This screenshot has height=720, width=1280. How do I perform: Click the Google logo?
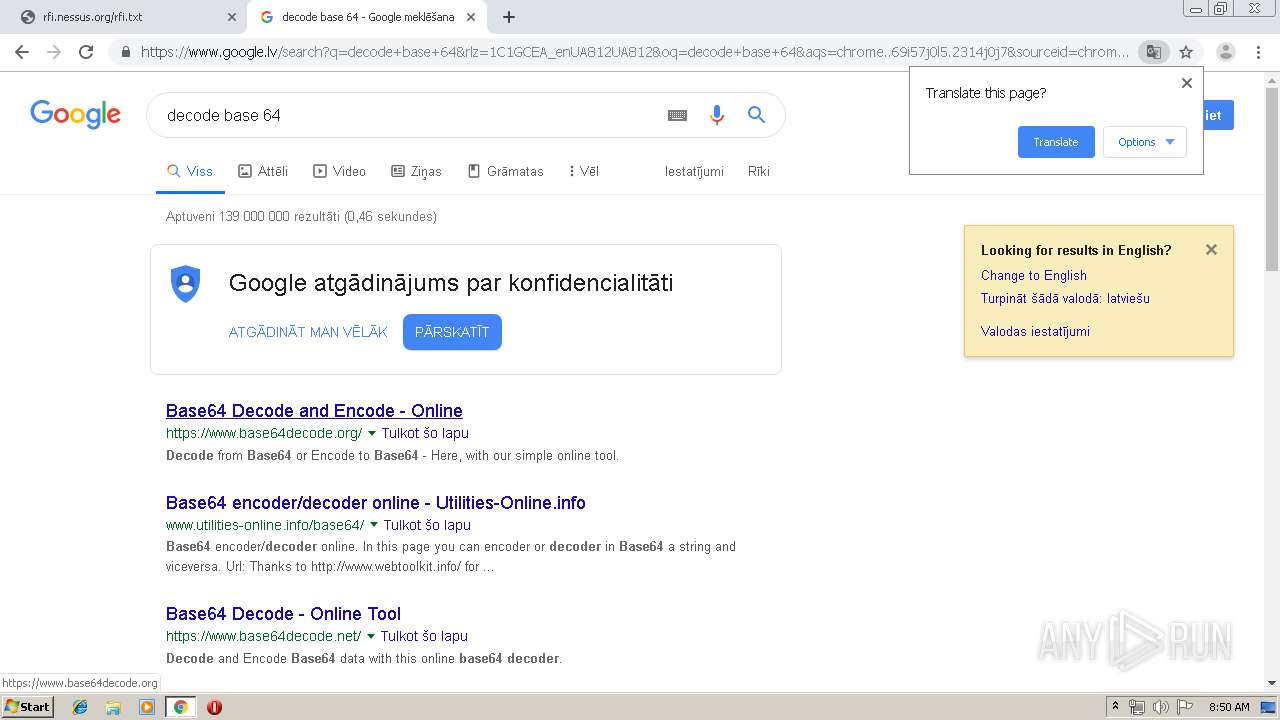[x=75, y=114]
